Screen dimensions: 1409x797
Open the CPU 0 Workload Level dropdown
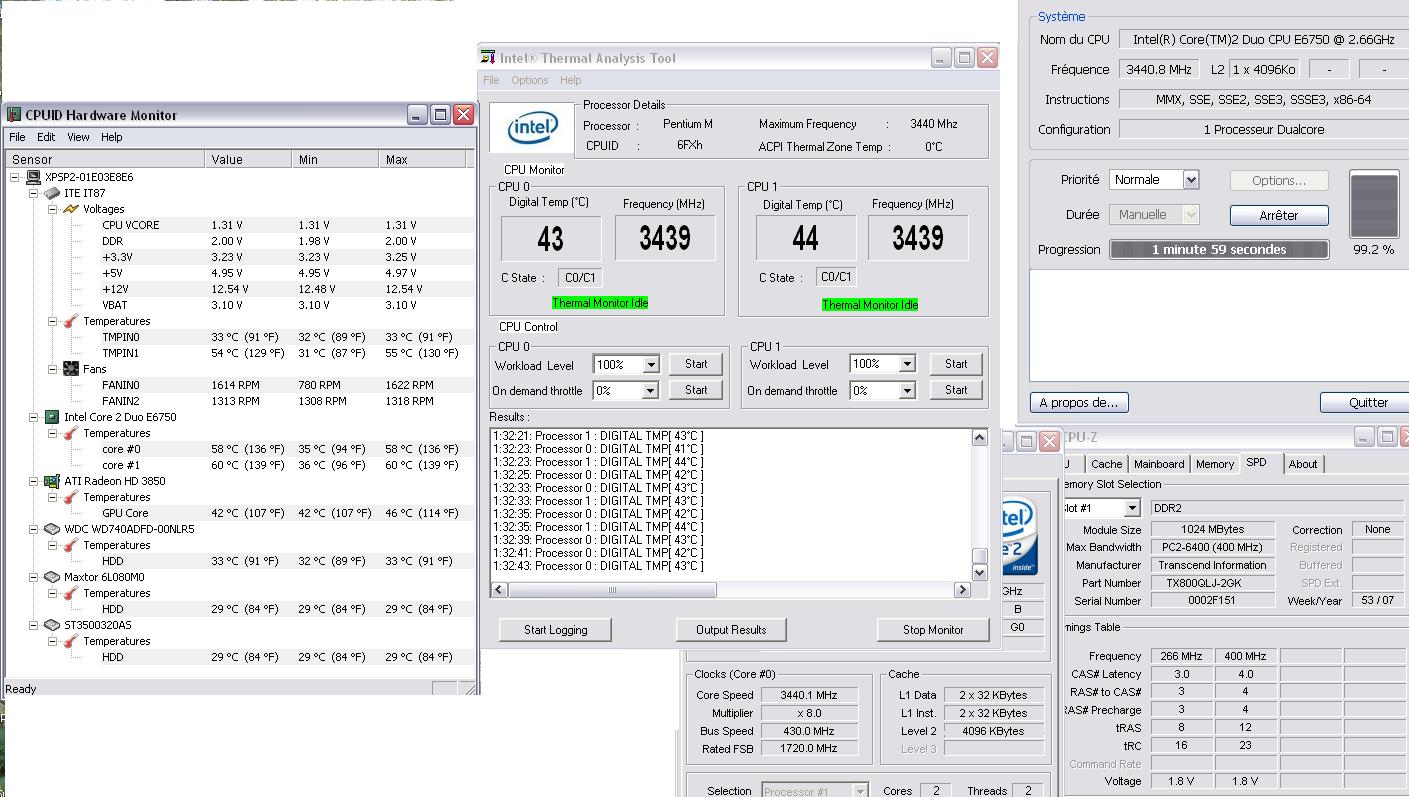pyautogui.click(x=650, y=365)
